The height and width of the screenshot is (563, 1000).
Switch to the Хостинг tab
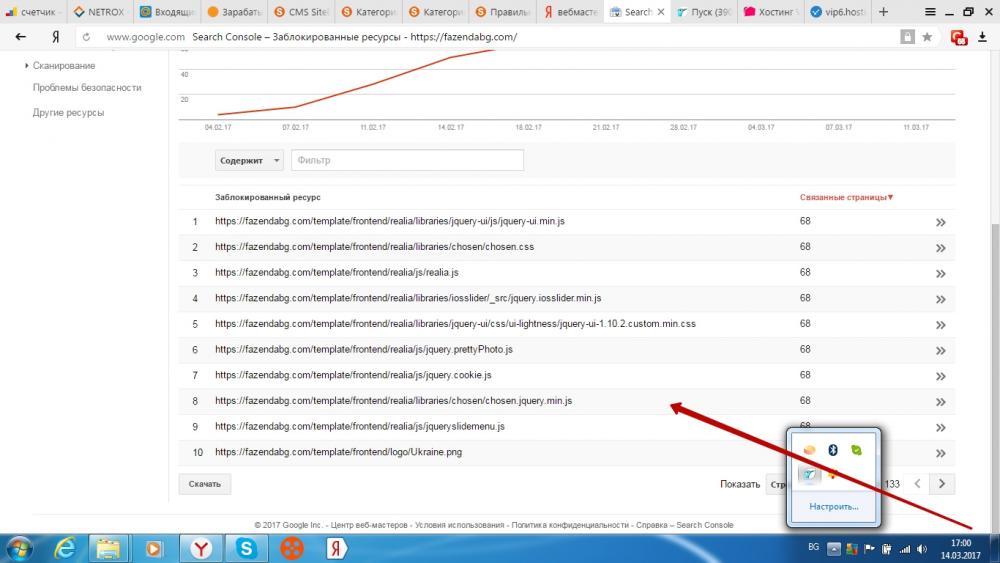770,11
